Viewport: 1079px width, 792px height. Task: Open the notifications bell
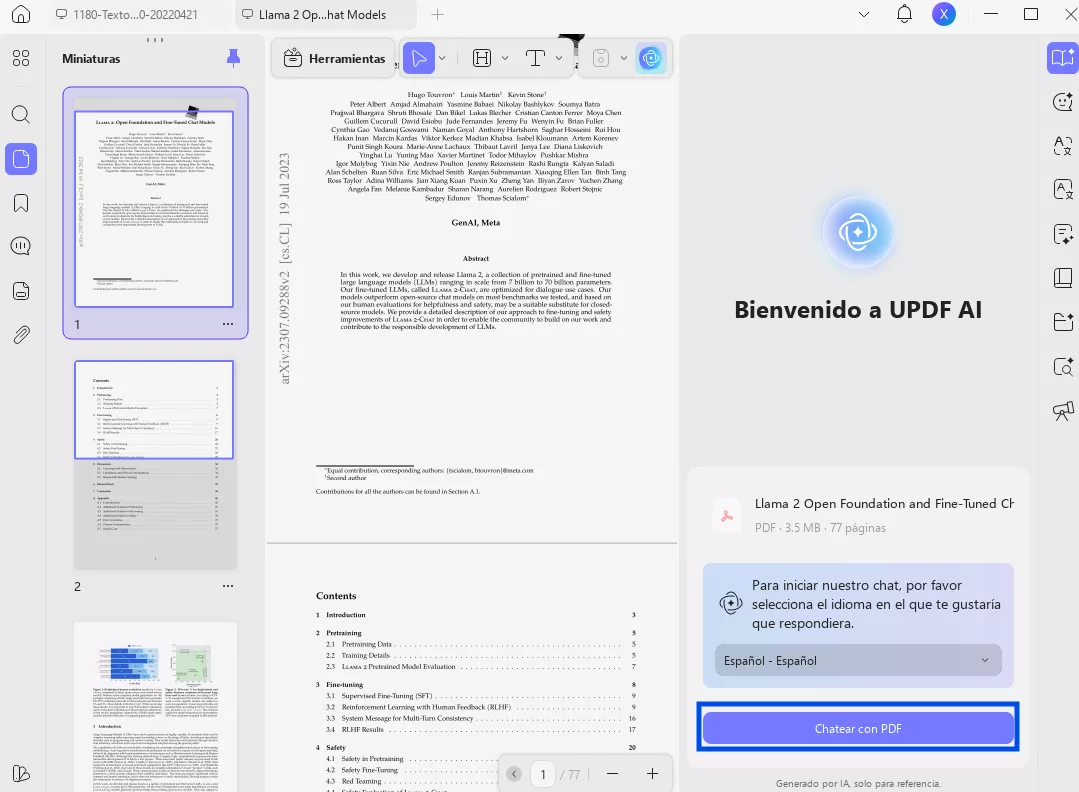click(x=904, y=14)
